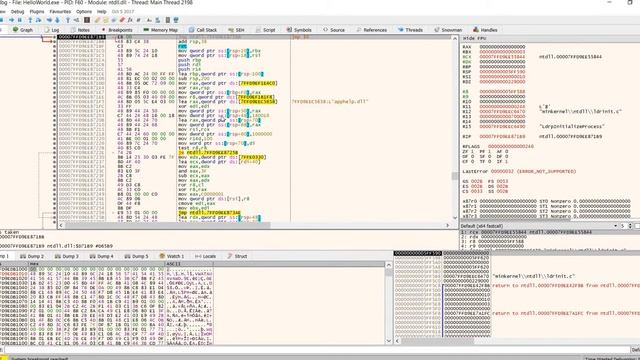Open the String search toolbar icon
The height and width of the screenshot is (360, 640).
click(149, 20)
